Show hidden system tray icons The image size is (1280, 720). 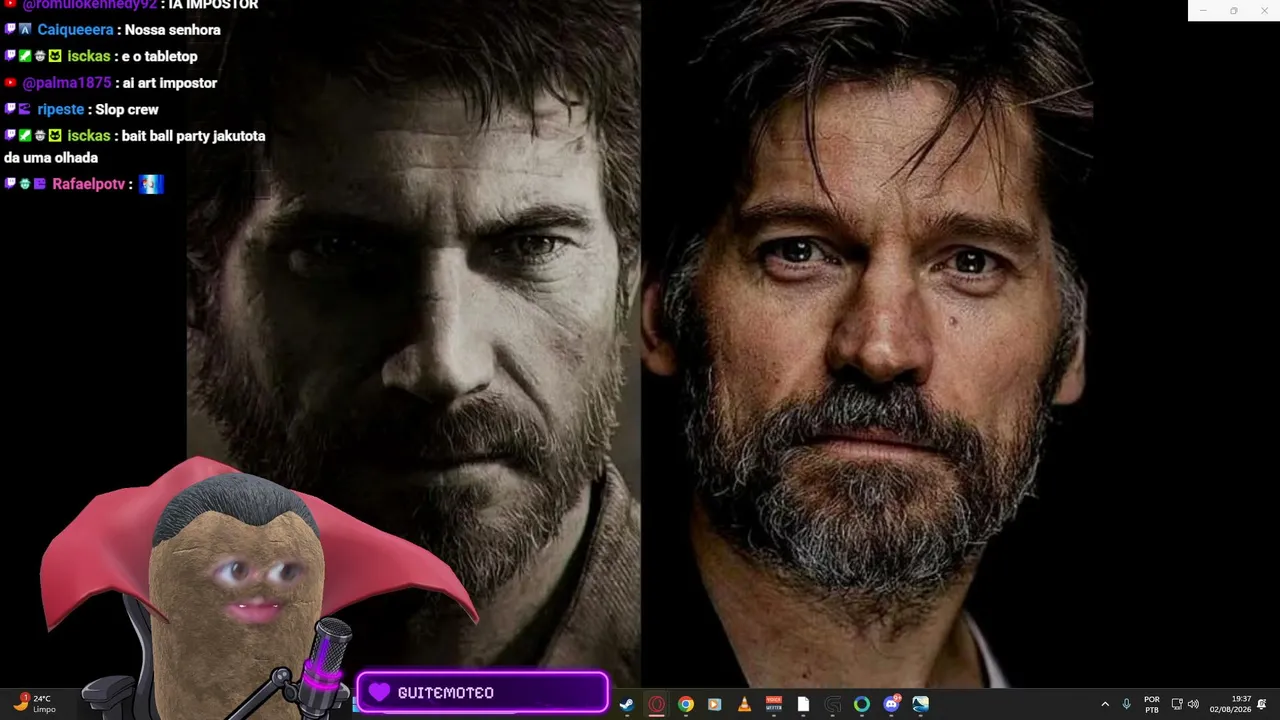1105,705
